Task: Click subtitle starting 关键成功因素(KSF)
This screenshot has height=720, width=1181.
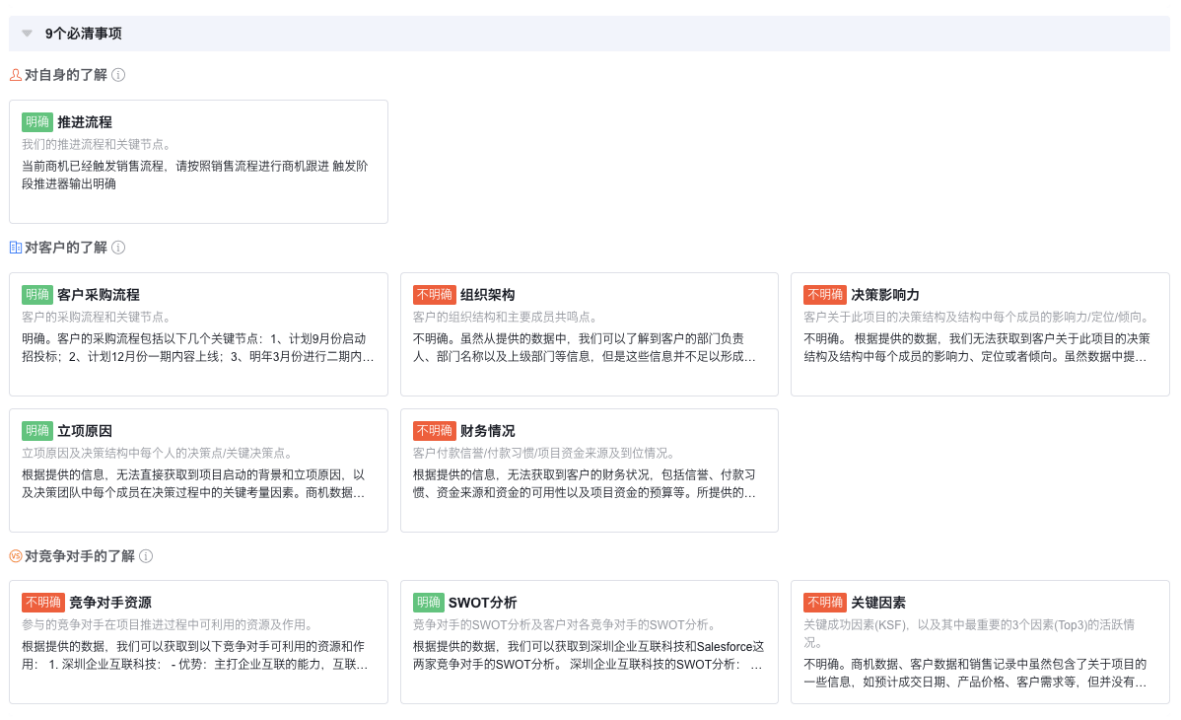Action: pos(969,633)
